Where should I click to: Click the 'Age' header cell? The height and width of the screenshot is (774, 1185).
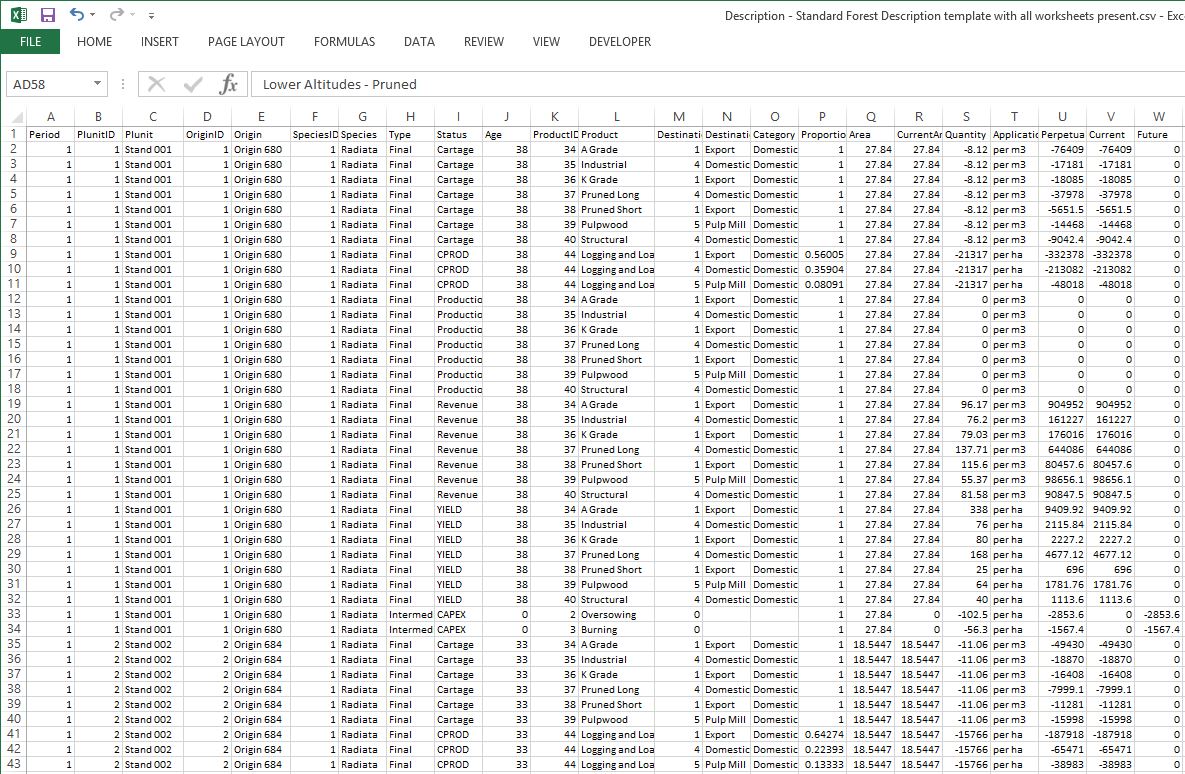click(506, 135)
